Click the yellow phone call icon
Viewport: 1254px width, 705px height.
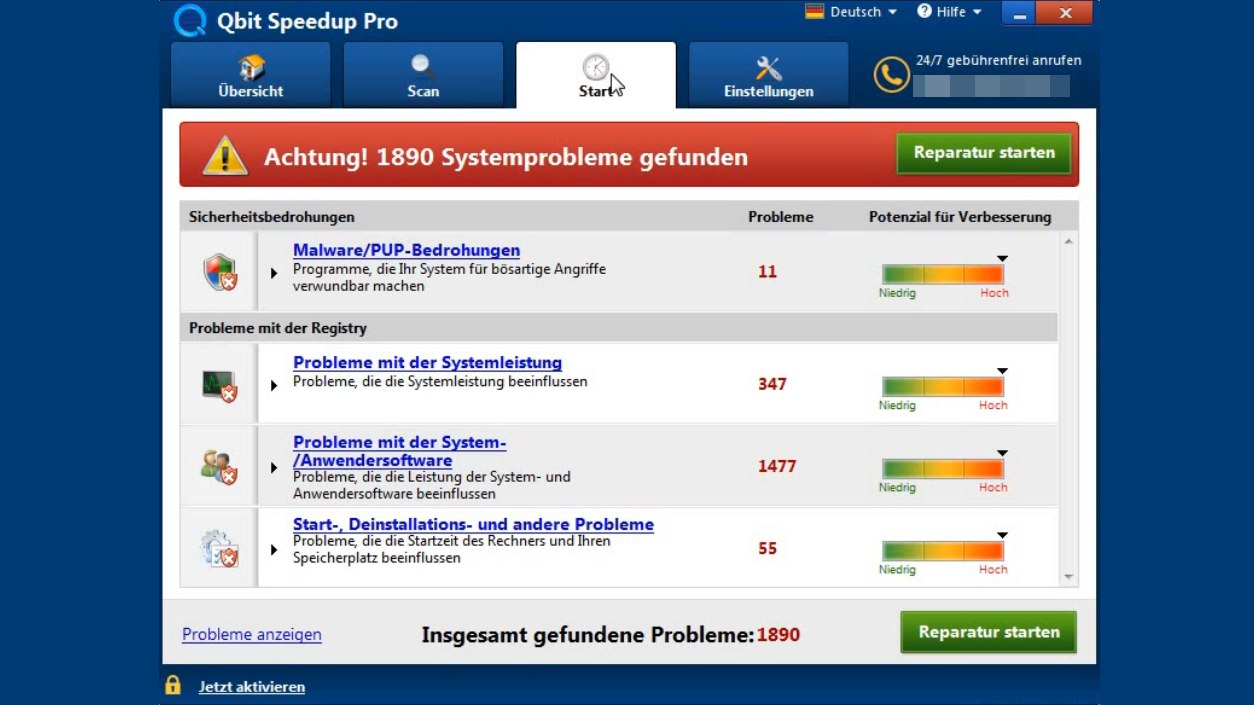point(891,74)
